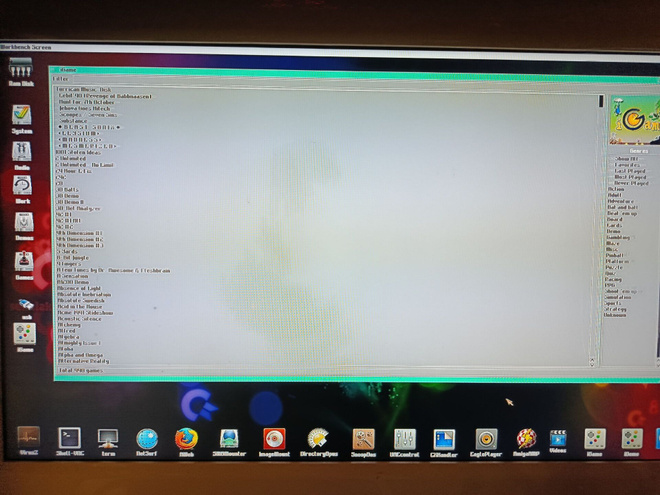Open the Games drive icon

[24, 266]
